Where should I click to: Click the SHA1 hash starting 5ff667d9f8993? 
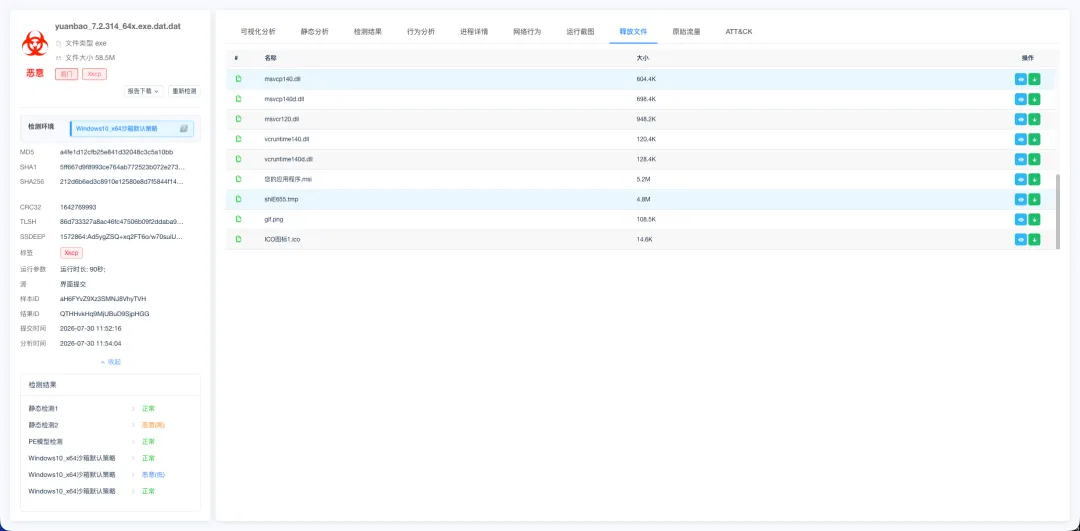click(x=122, y=167)
